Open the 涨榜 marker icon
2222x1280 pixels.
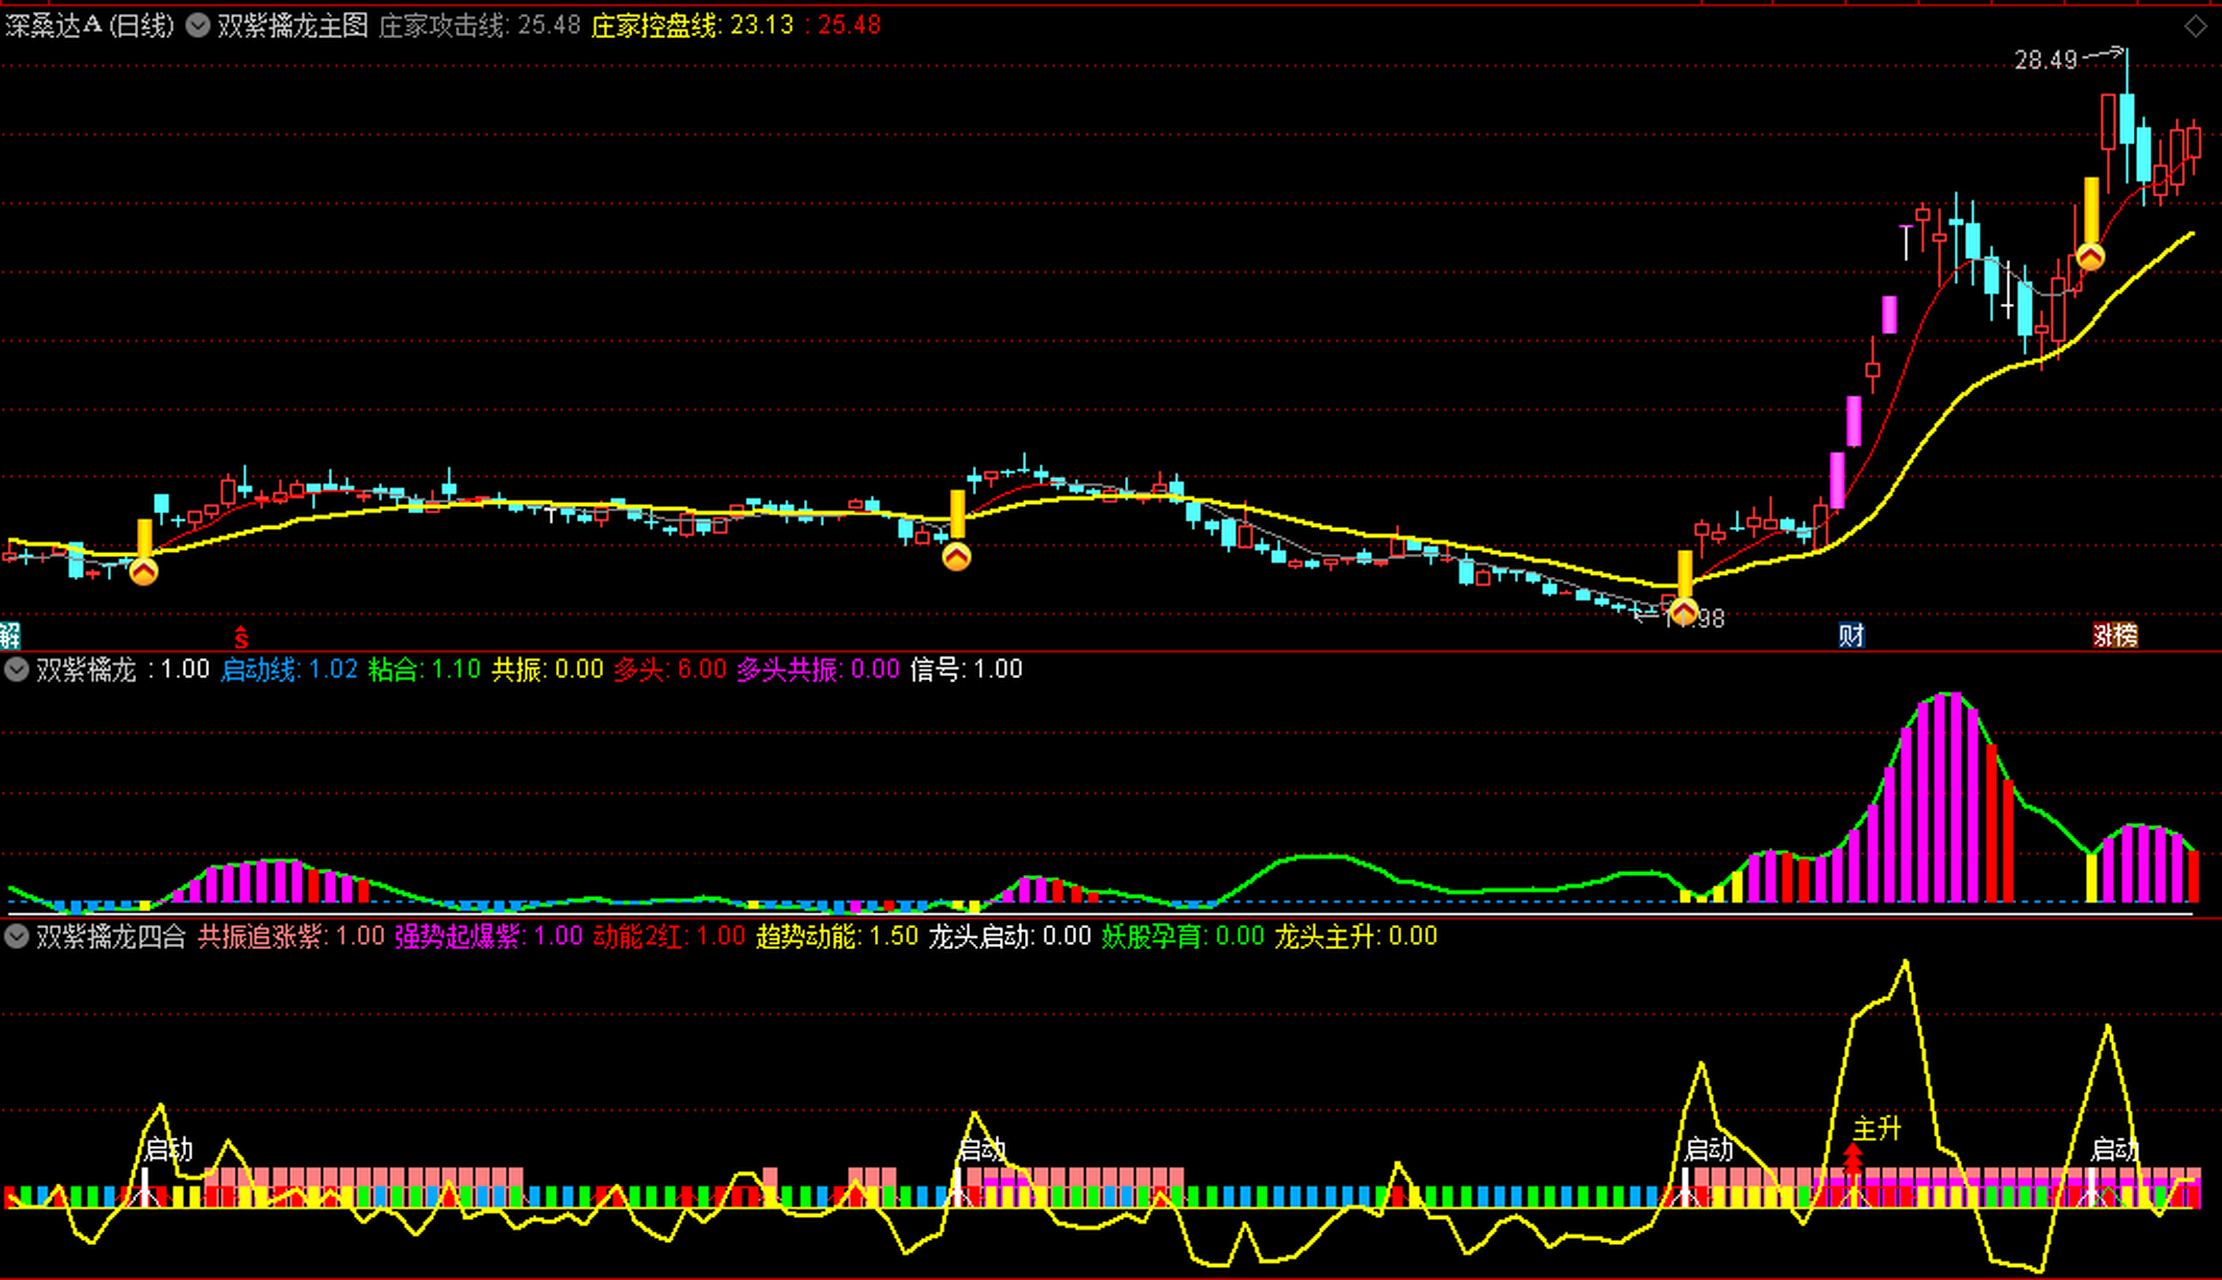2115,634
